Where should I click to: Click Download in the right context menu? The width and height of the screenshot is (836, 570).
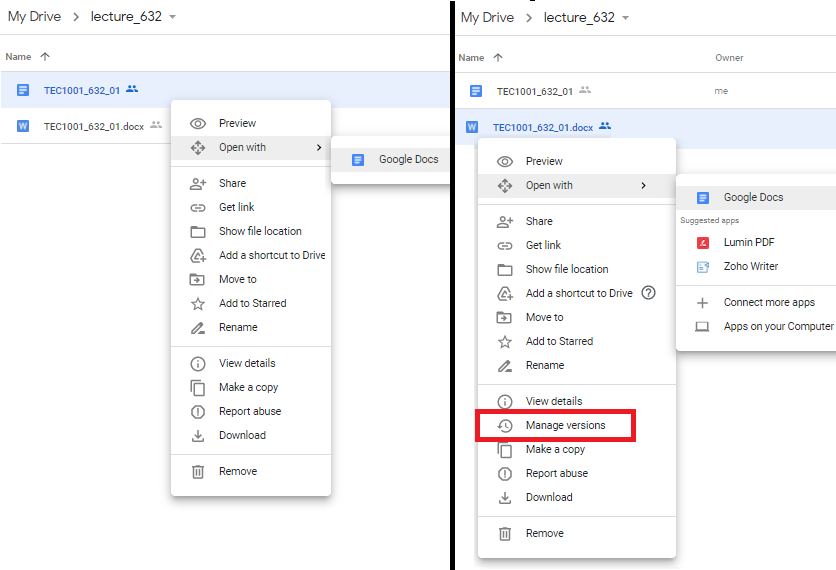pyautogui.click(x=549, y=497)
